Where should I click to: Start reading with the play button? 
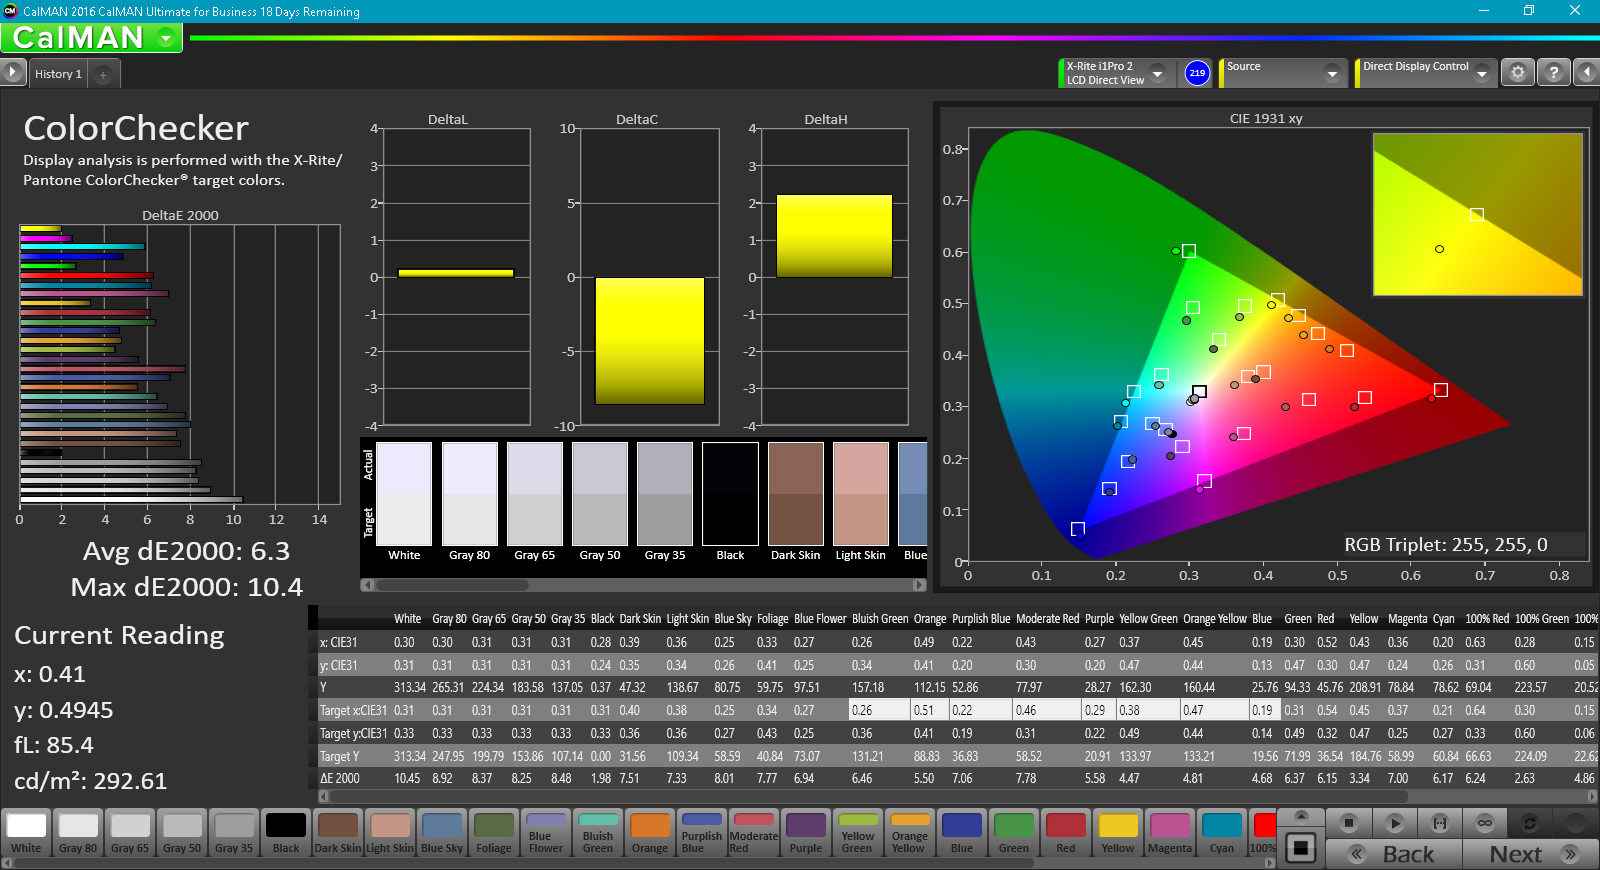[x=1395, y=823]
